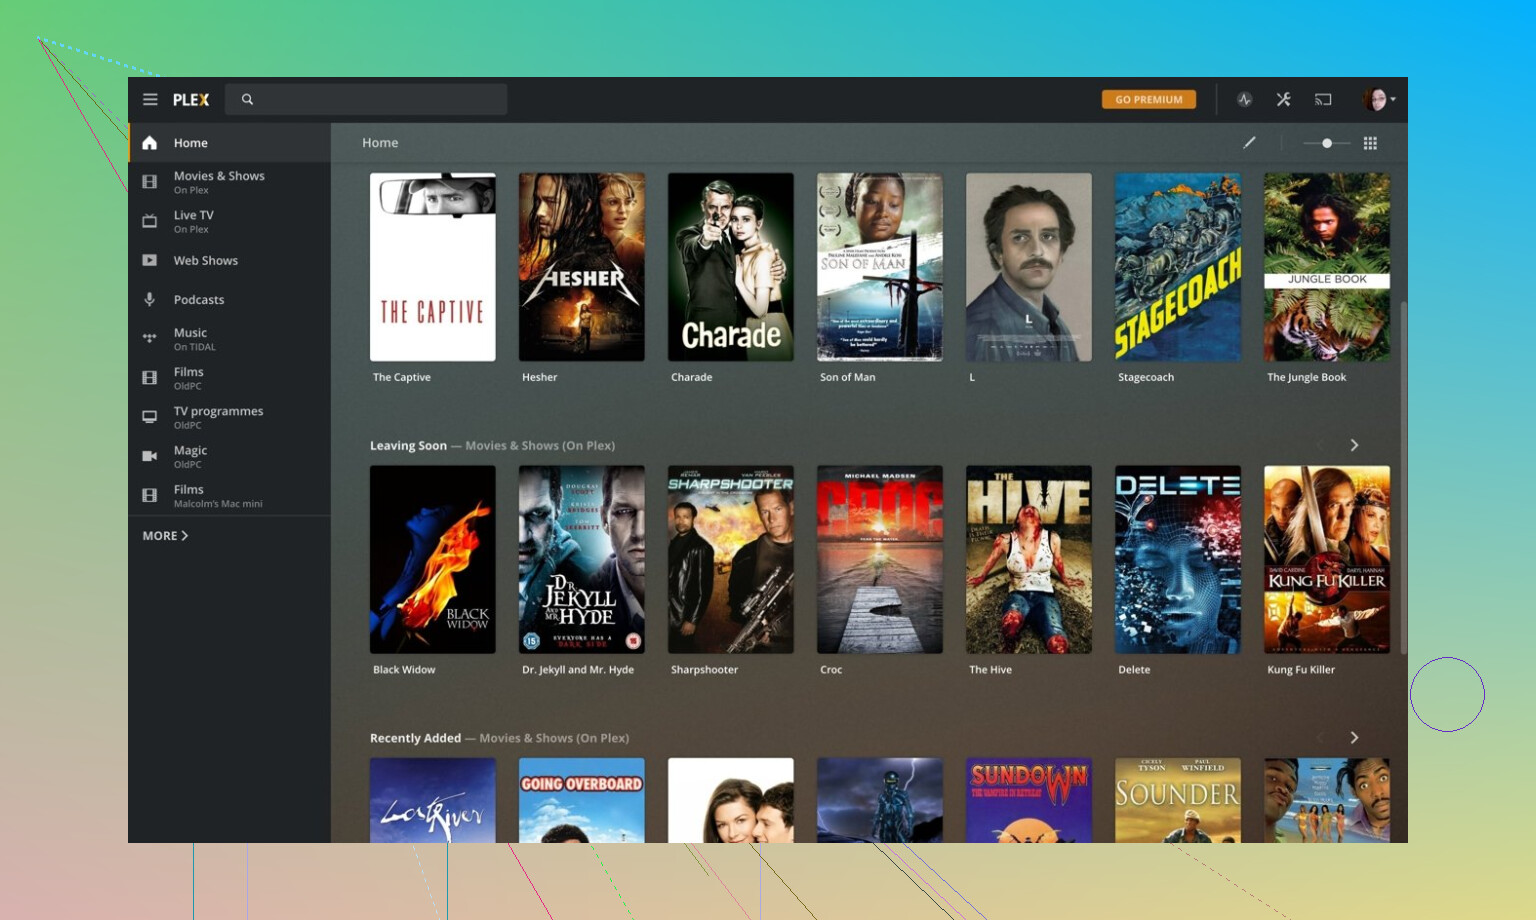Image resolution: width=1536 pixels, height=920 pixels.
Task: Open the user avatar account dropdown
Action: (x=1378, y=100)
